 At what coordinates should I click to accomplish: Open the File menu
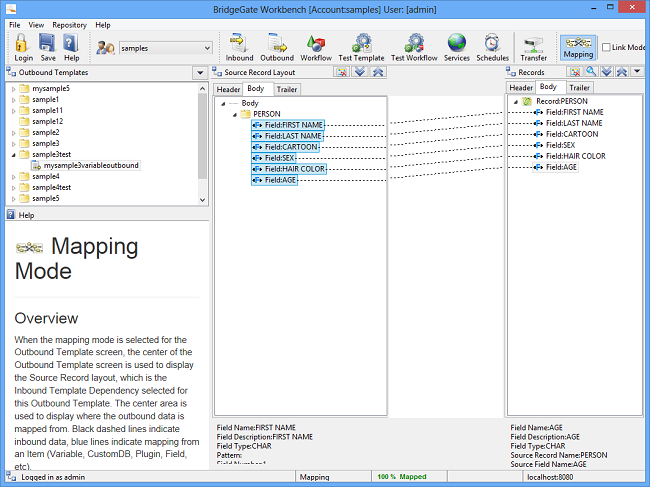coord(15,25)
